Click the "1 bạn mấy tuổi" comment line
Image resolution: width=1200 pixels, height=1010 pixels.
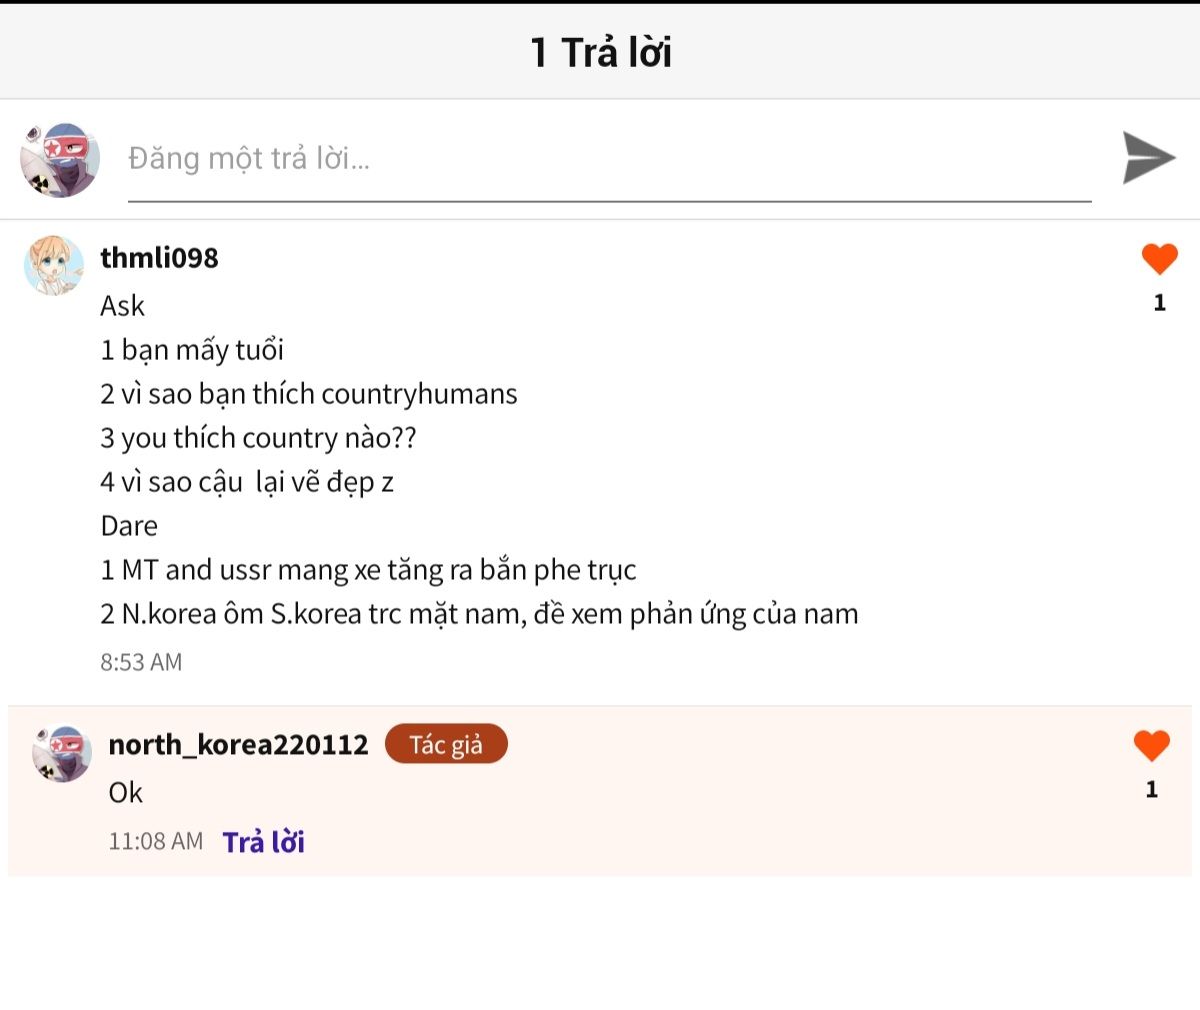tap(192, 350)
